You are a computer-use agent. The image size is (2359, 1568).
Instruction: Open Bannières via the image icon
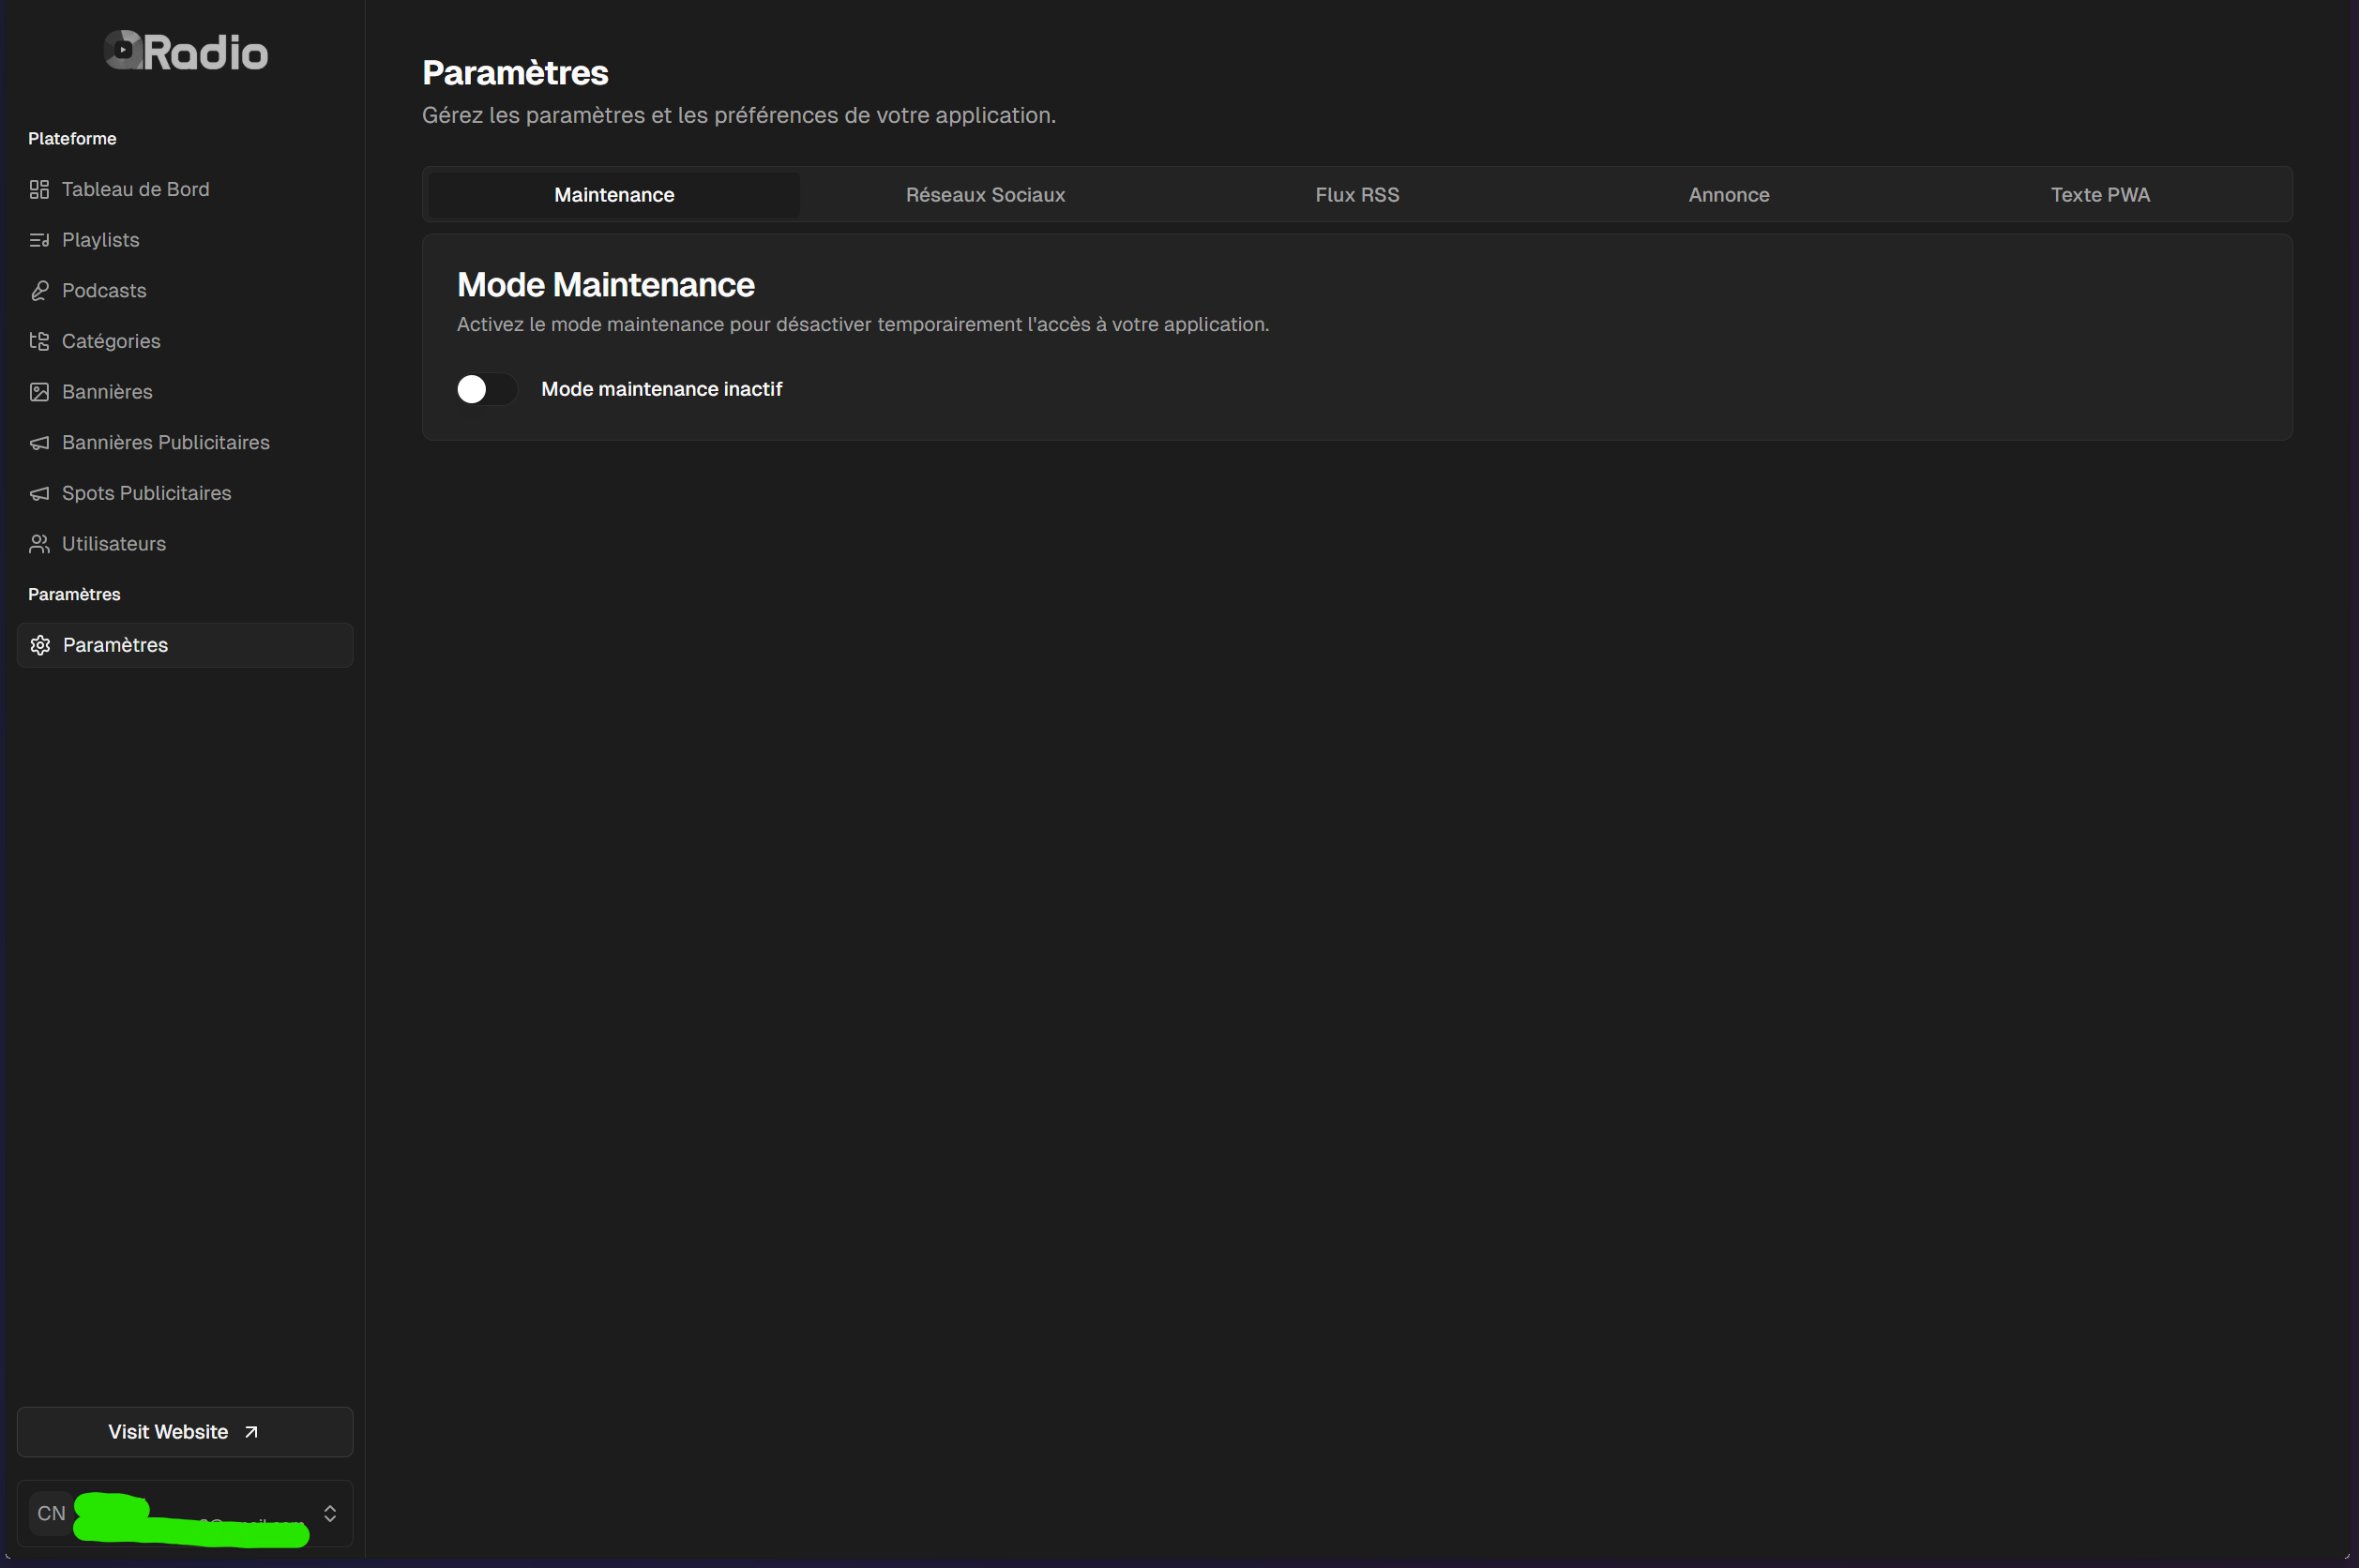pos(40,391)
